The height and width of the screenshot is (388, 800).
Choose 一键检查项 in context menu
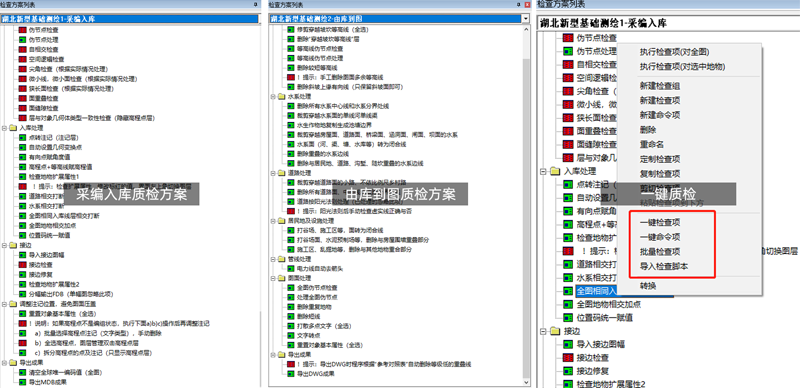[x=660, y=223]
